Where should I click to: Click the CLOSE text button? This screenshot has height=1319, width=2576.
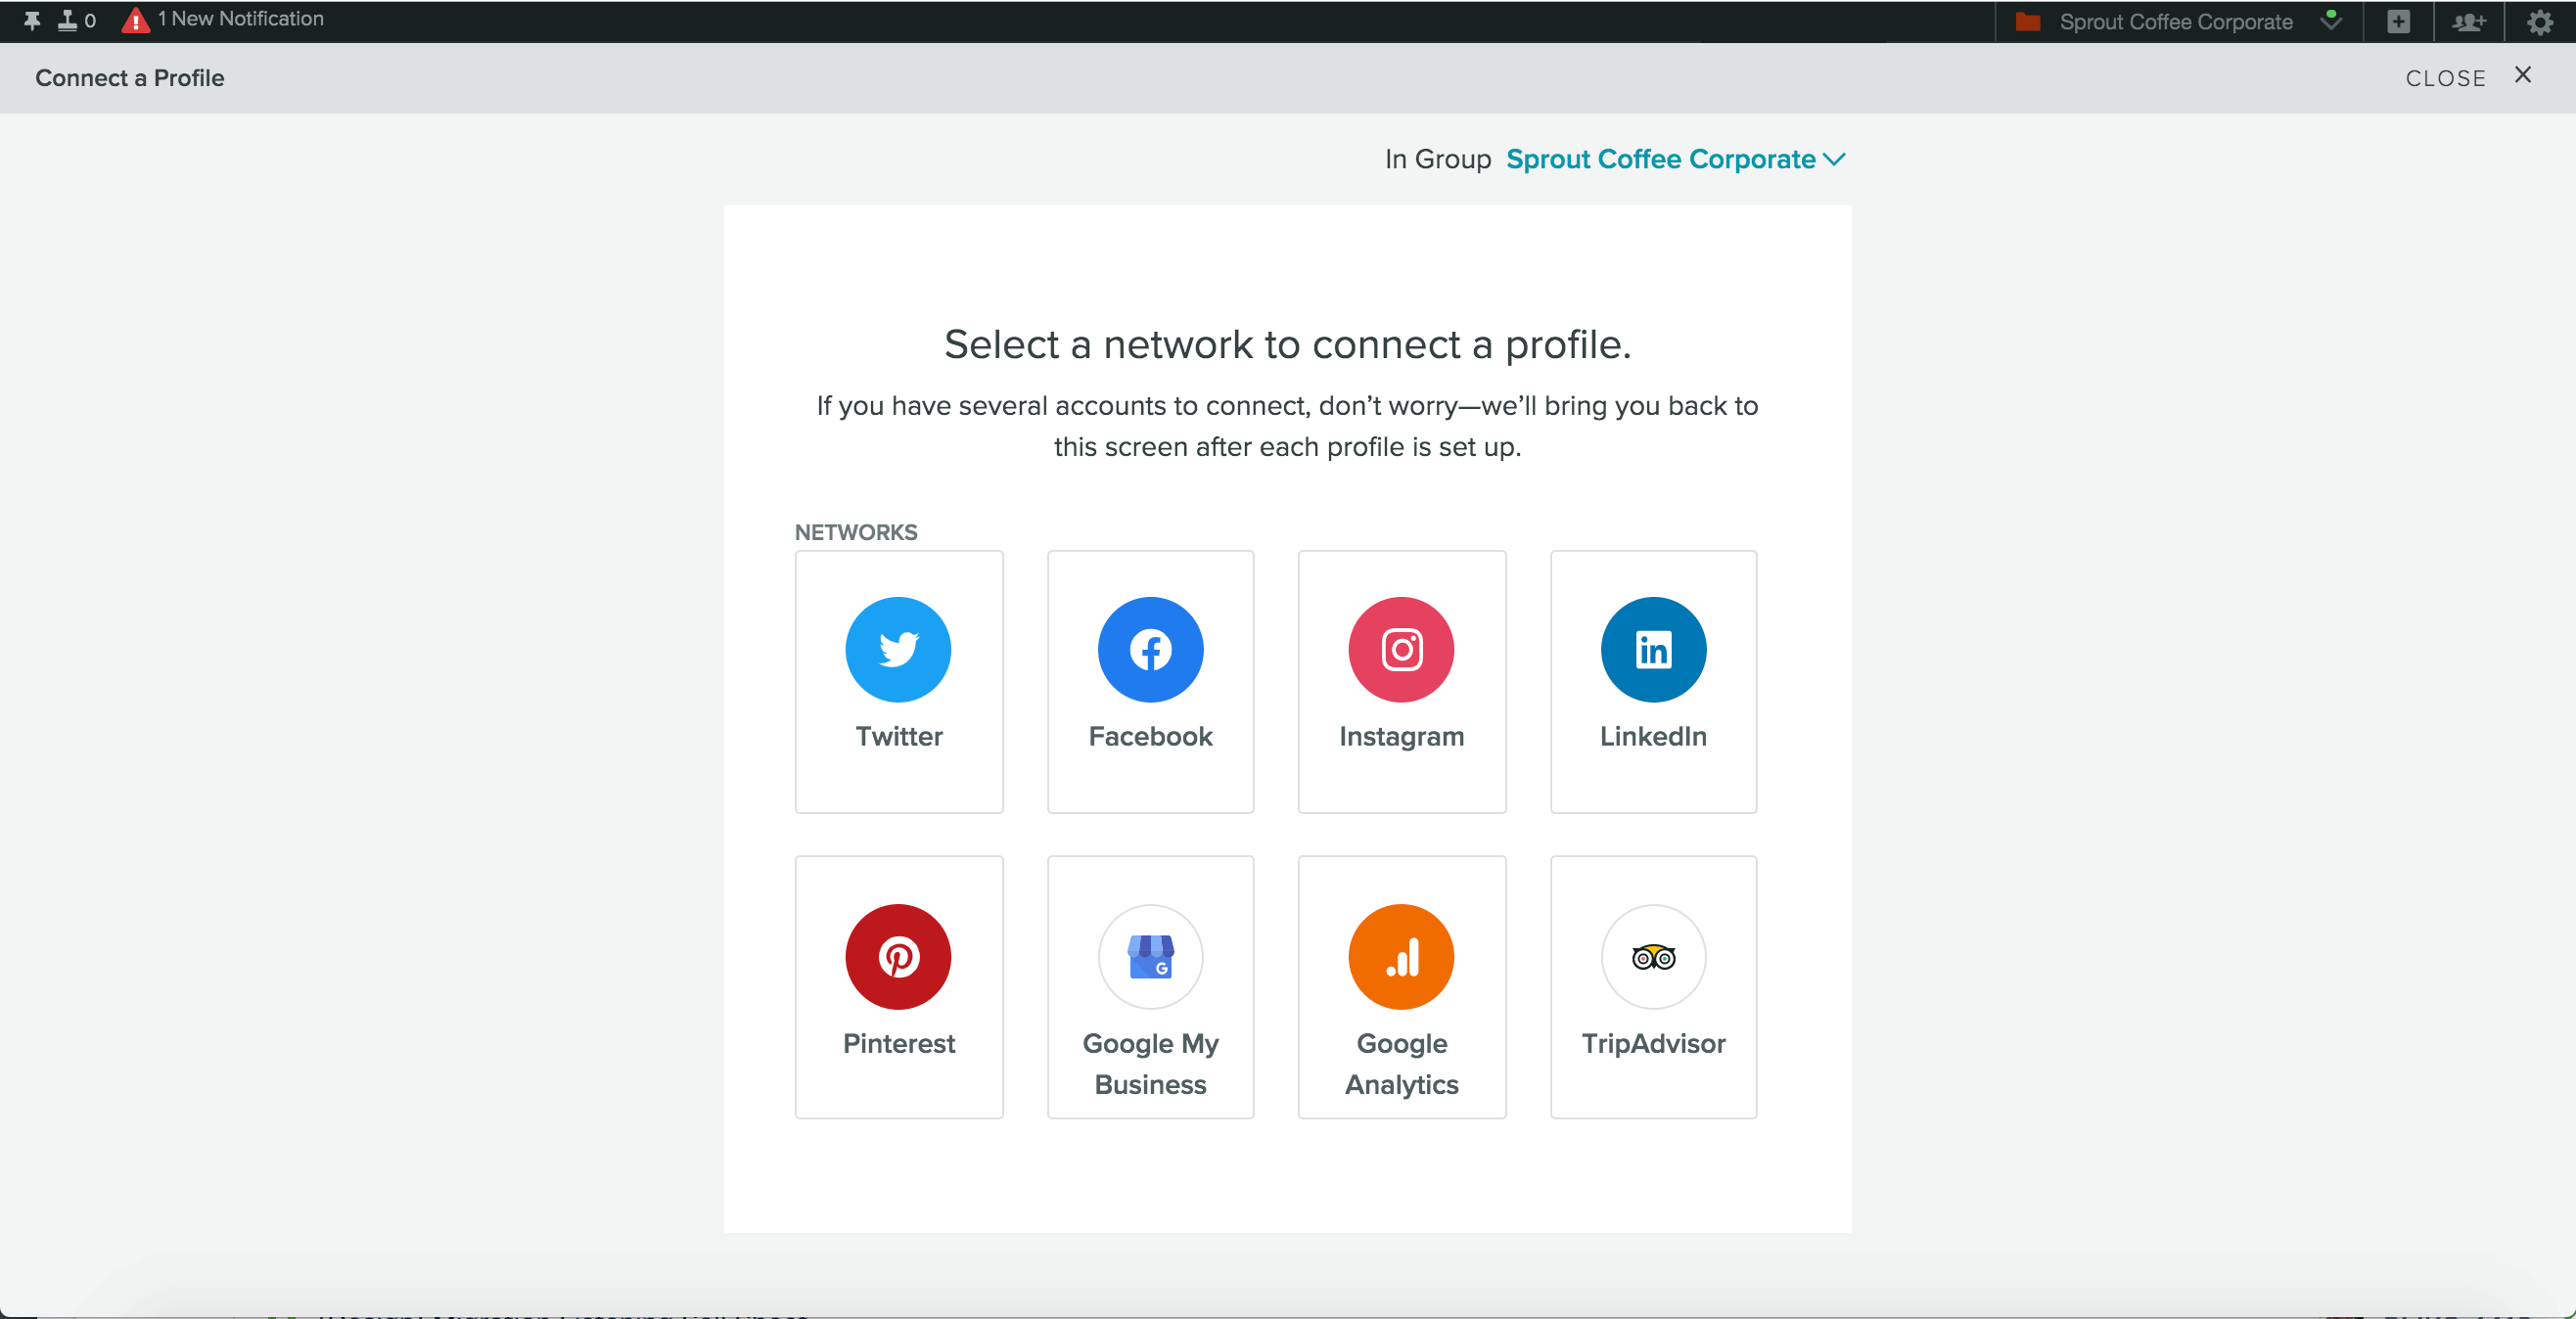pos(2445,78)
